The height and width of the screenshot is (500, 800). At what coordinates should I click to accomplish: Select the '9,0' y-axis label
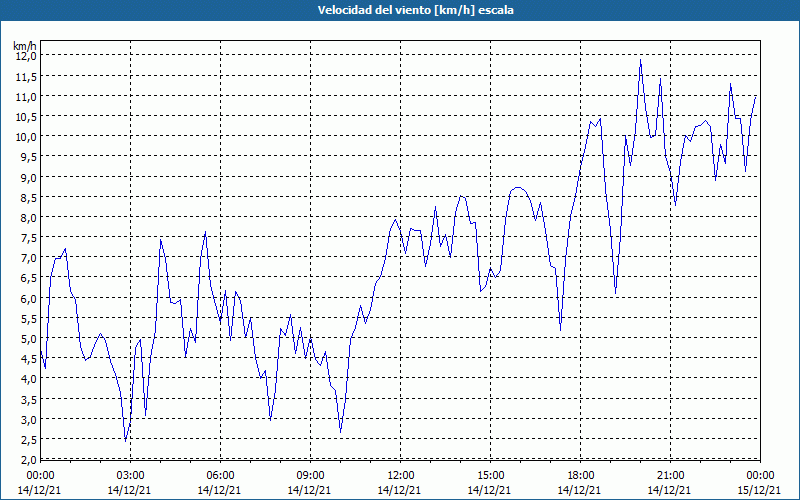[x=29, y=177]
